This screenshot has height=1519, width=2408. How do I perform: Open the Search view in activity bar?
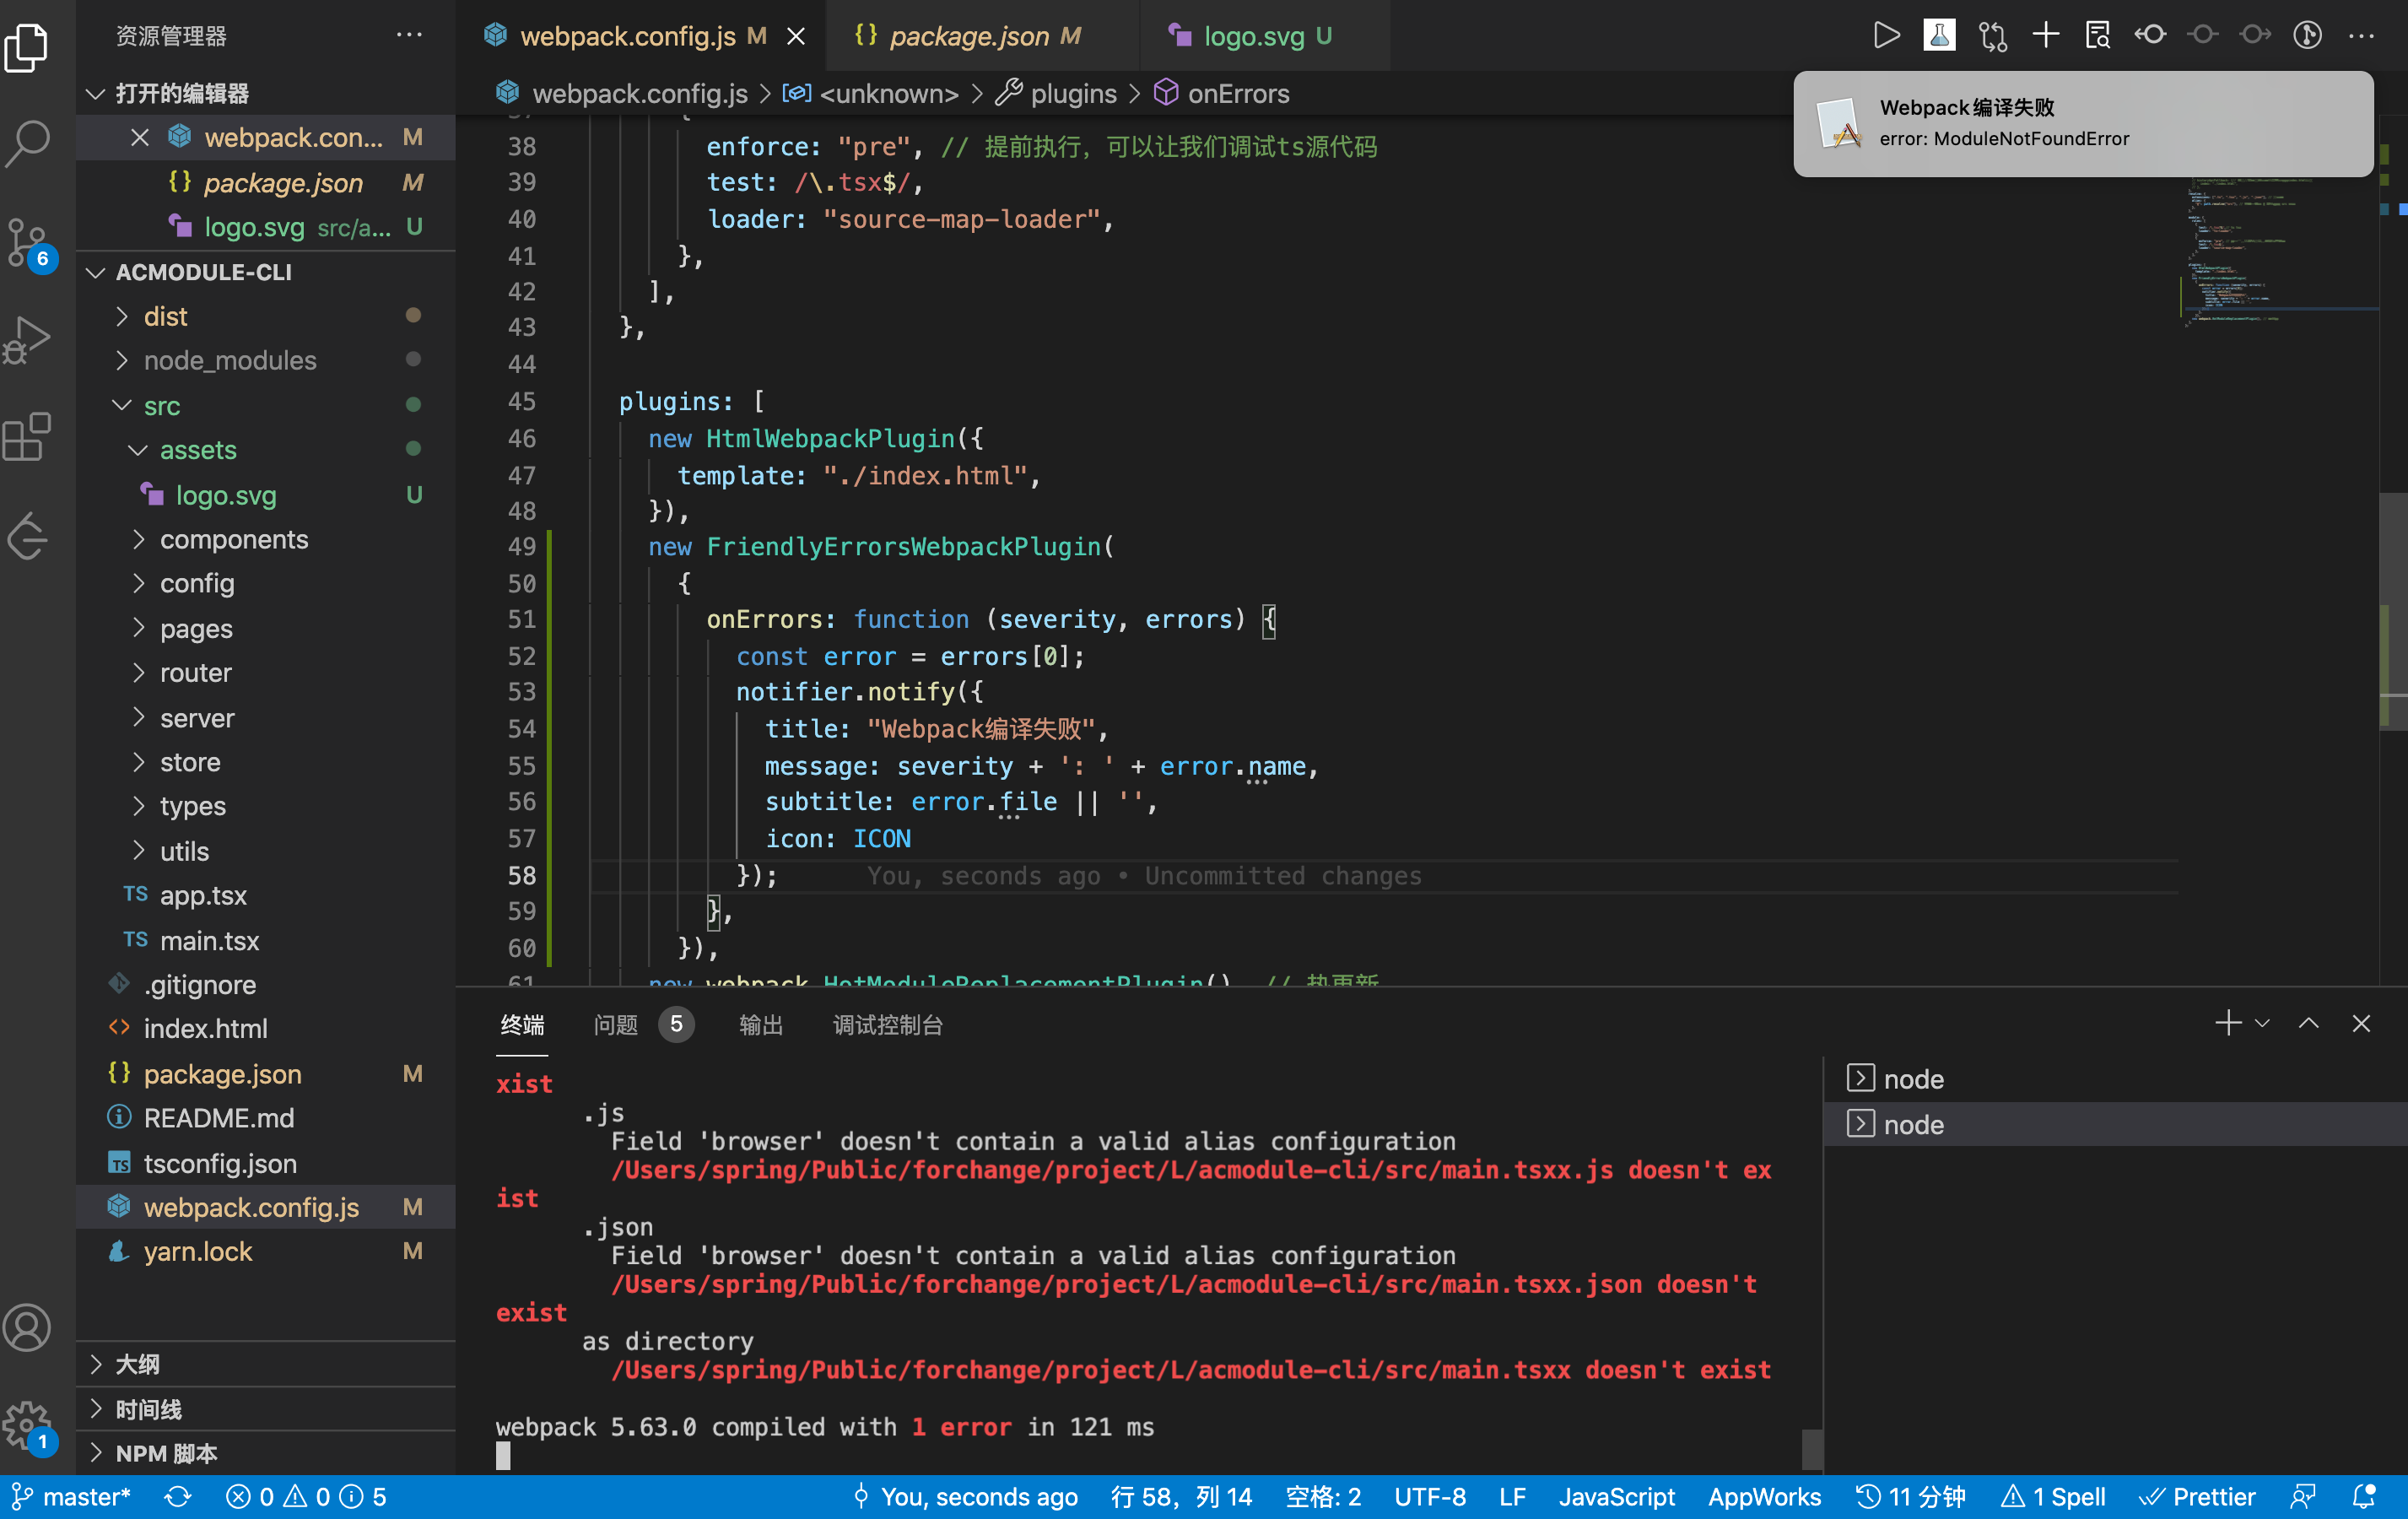pyautogui.click(x=27, y=143)
